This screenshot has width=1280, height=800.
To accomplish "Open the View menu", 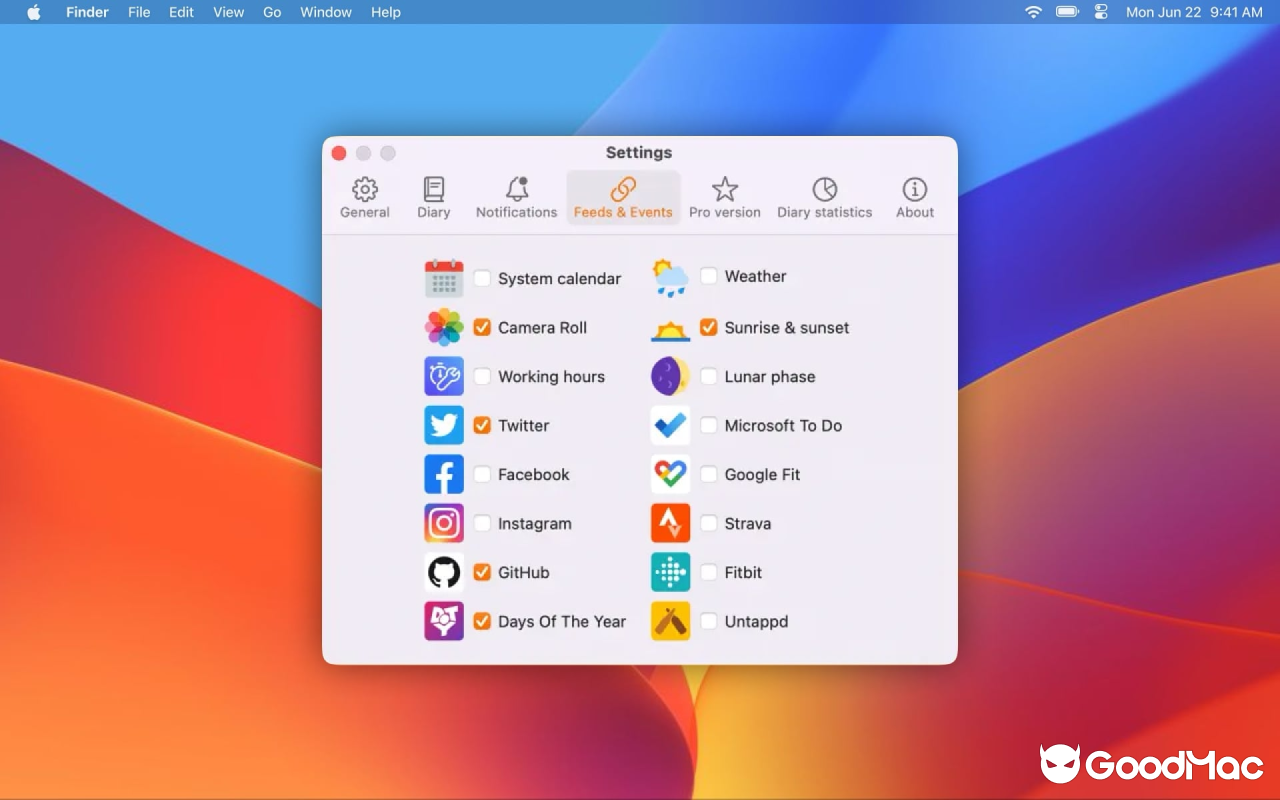I will (229, 12).
